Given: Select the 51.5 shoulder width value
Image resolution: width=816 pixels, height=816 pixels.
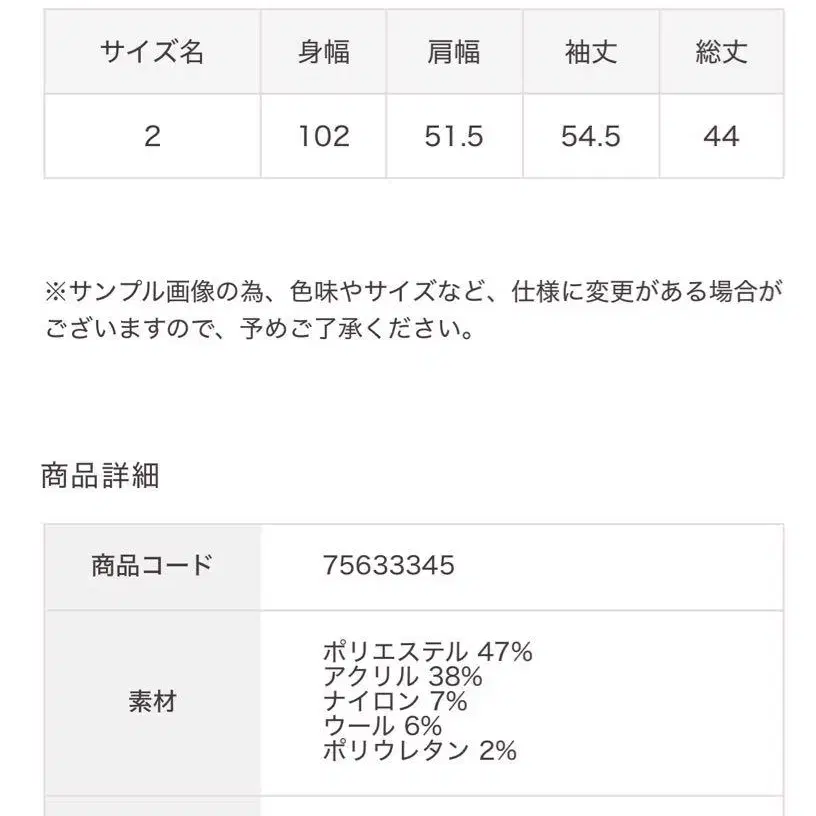Looking at the screenshot, I should pyautogui.click(x=453, y=136).
